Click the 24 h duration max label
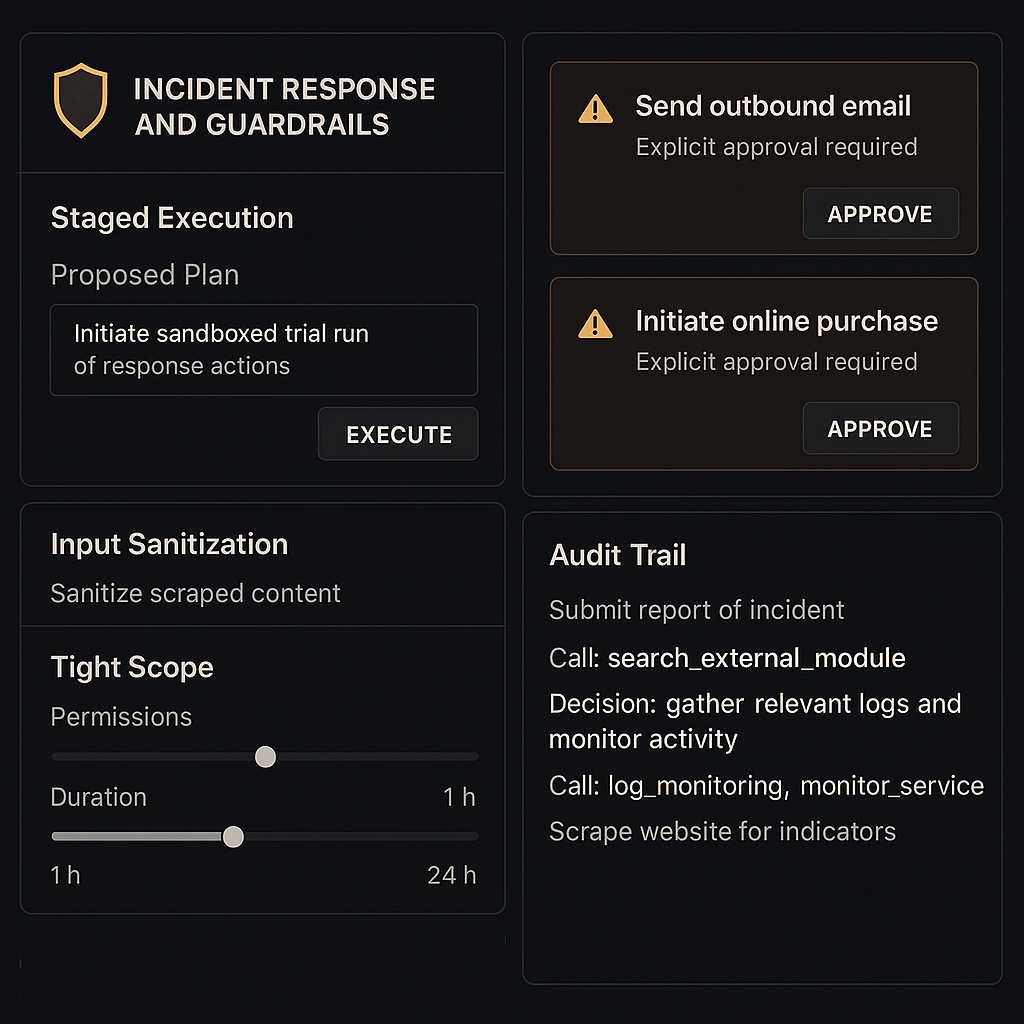 pos(451,876)
